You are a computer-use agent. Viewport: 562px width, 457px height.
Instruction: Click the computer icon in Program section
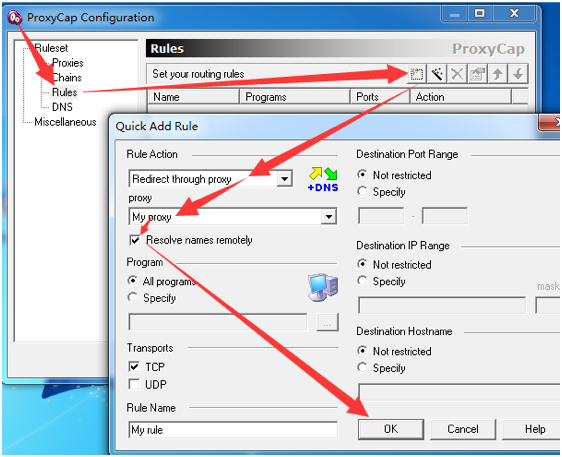(x=323, y=287)
